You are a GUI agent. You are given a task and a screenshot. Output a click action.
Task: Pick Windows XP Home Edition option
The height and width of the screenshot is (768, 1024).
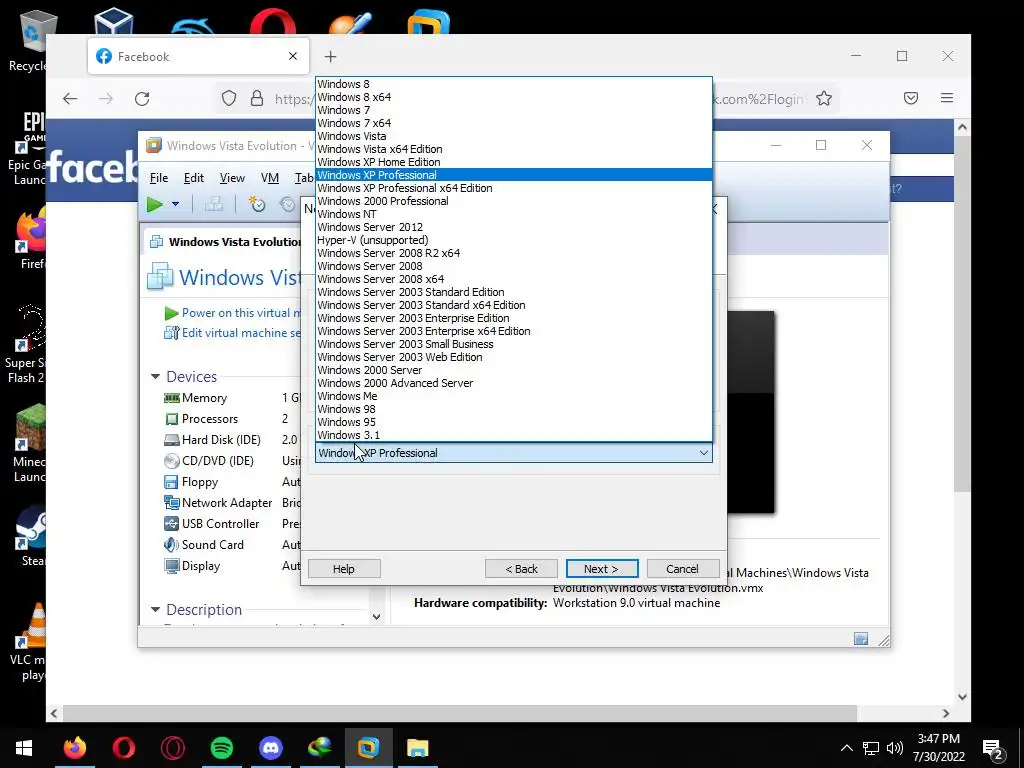click(x=513, y=162)
